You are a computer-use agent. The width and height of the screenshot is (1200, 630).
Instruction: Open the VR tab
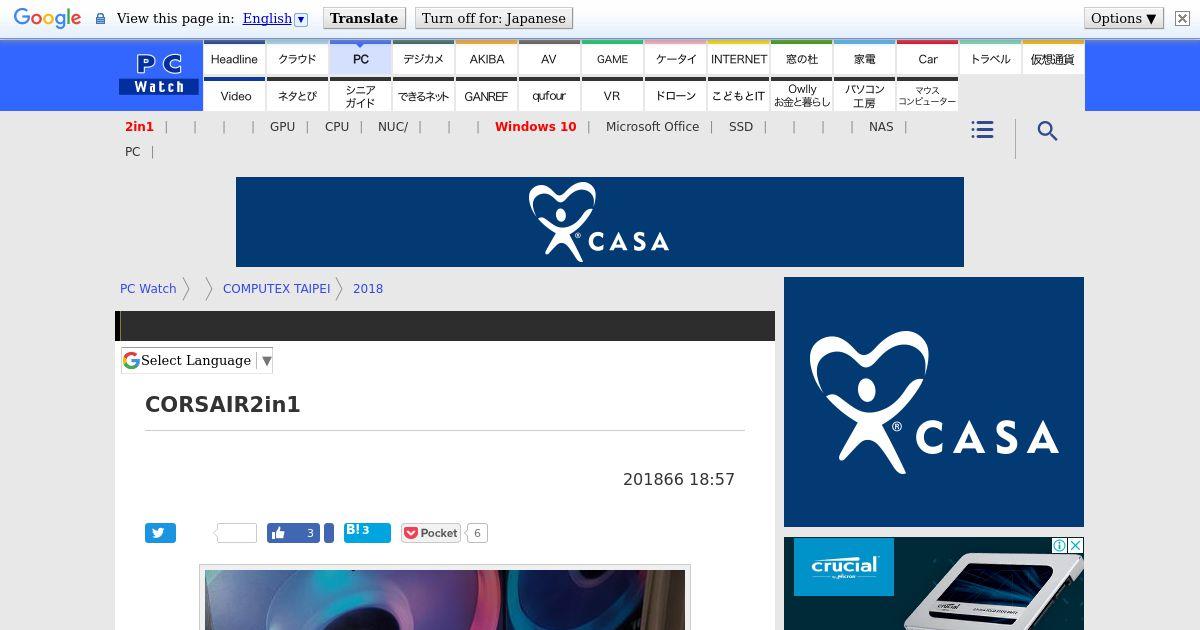[x=612, y=96]
